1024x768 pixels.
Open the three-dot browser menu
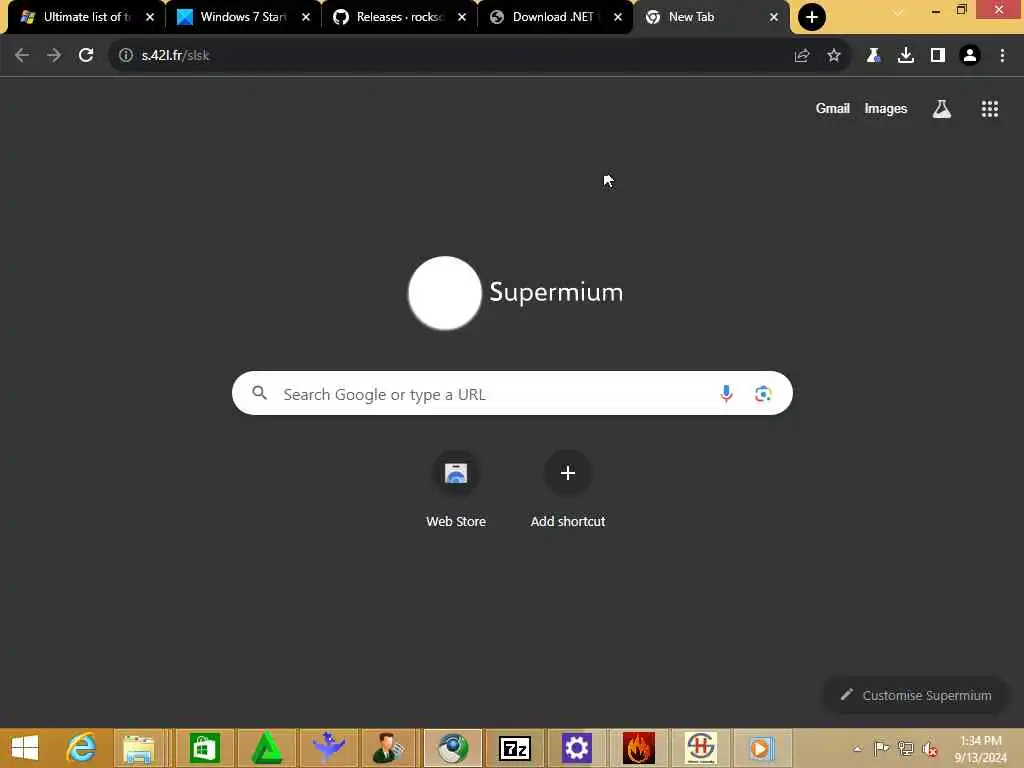(x=1002, y=56)
